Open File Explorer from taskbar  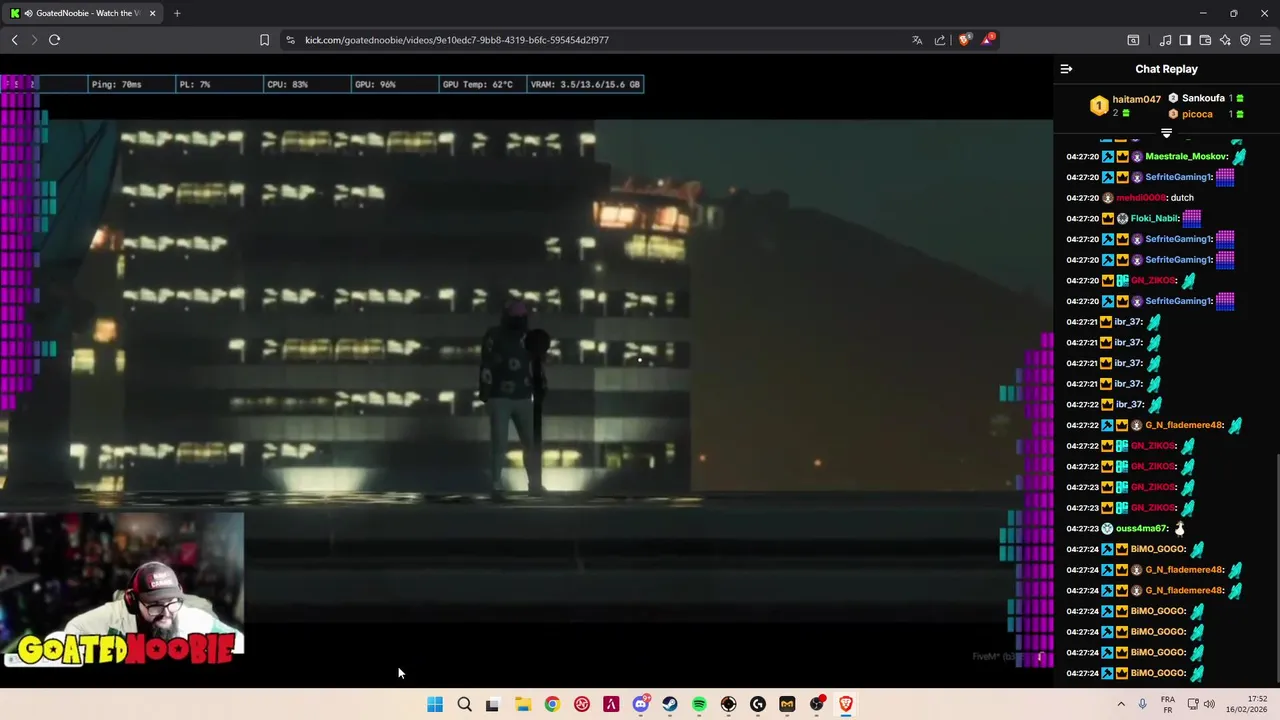coord(523,704)
